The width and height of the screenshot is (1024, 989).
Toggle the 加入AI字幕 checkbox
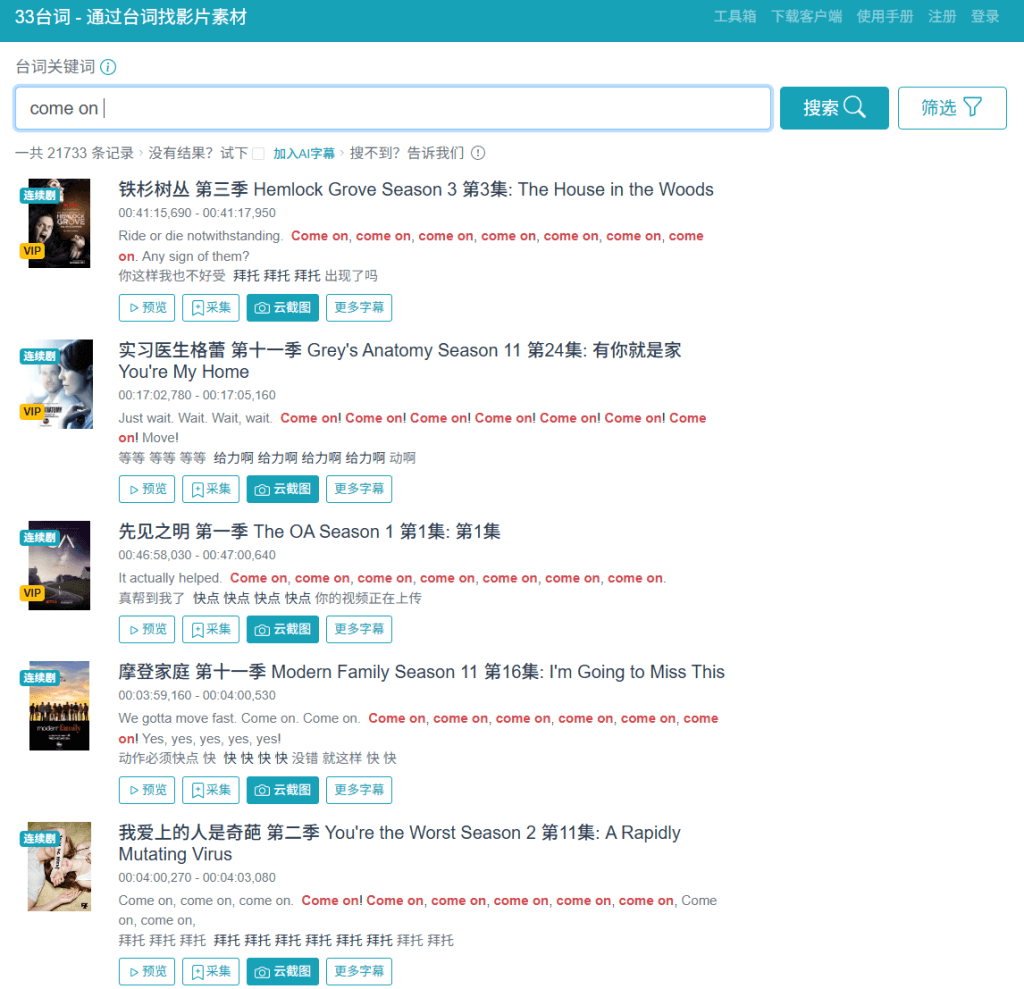(x=258, y=153)
